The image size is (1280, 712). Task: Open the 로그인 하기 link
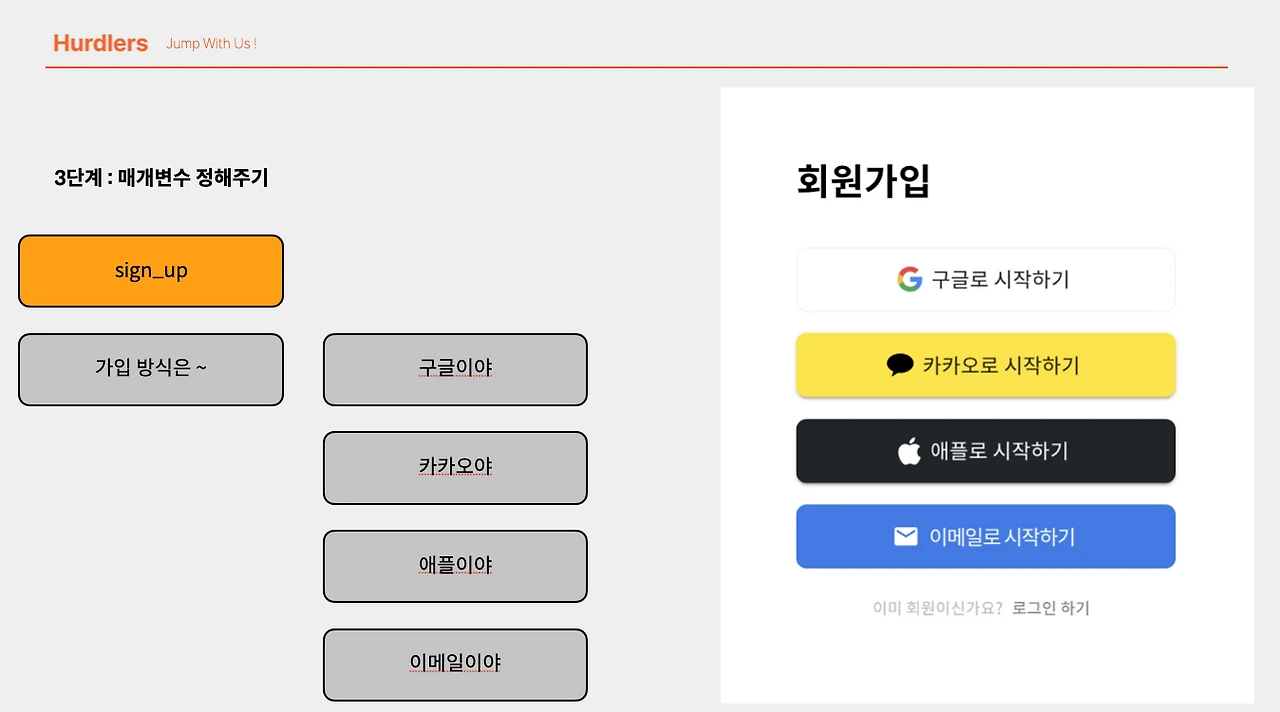(1051, 608)
